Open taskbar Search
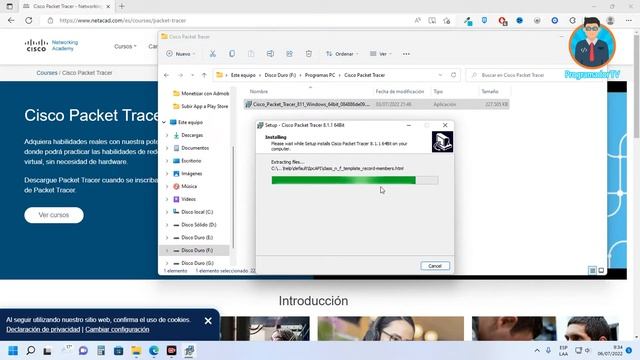The height and width of the screenshot is (360, 640). tap(31, 351)
